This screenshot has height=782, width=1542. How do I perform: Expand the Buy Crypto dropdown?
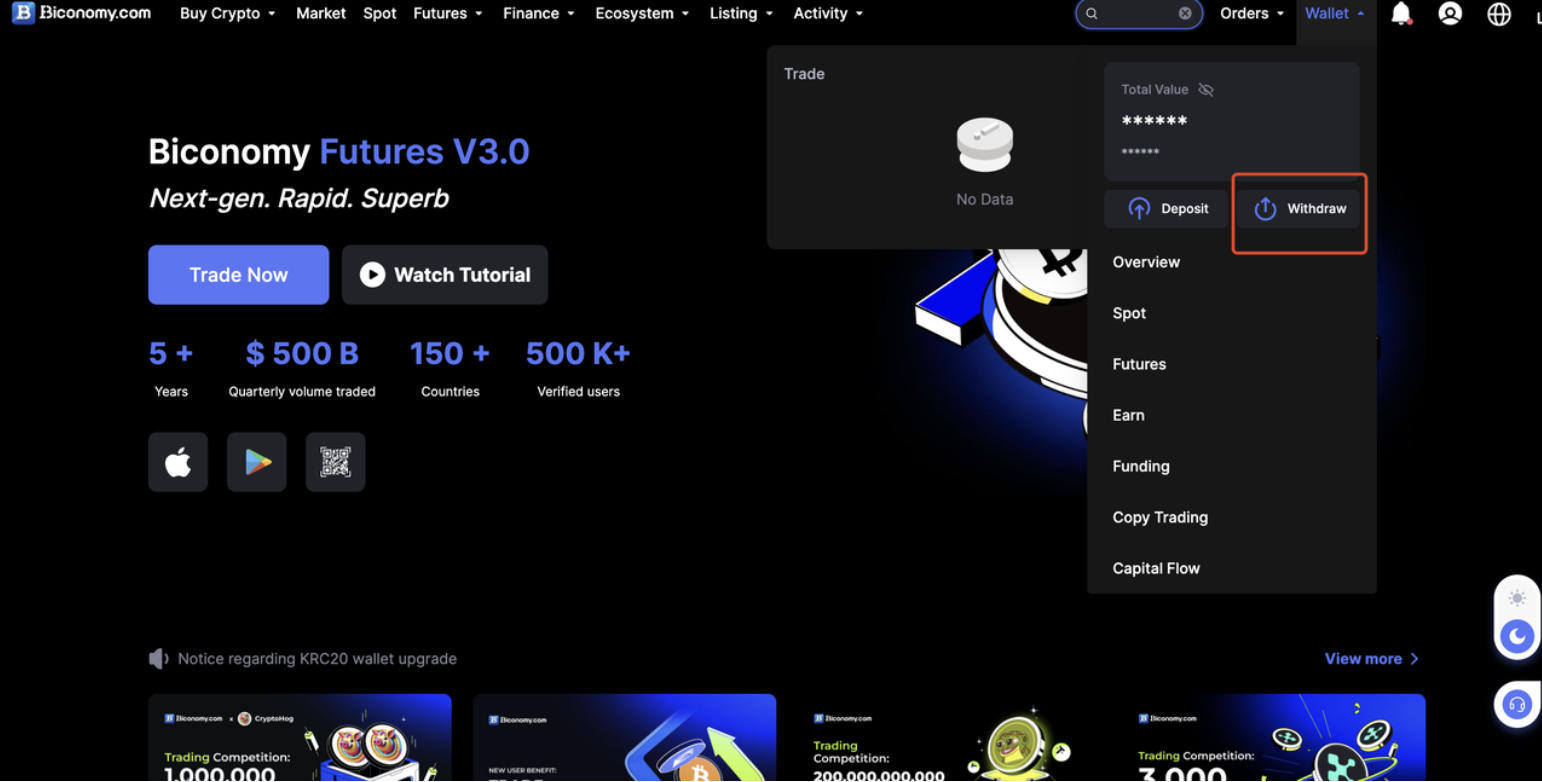coord(227,13)
